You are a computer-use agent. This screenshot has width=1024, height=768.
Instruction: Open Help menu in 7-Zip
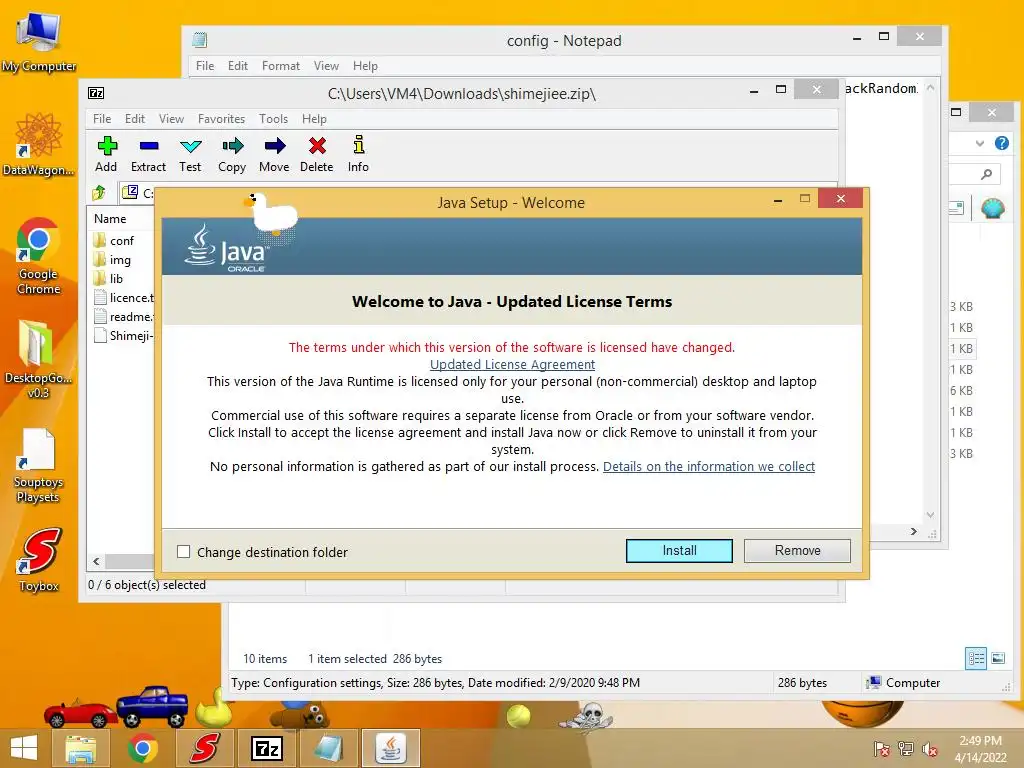point(314,119)
